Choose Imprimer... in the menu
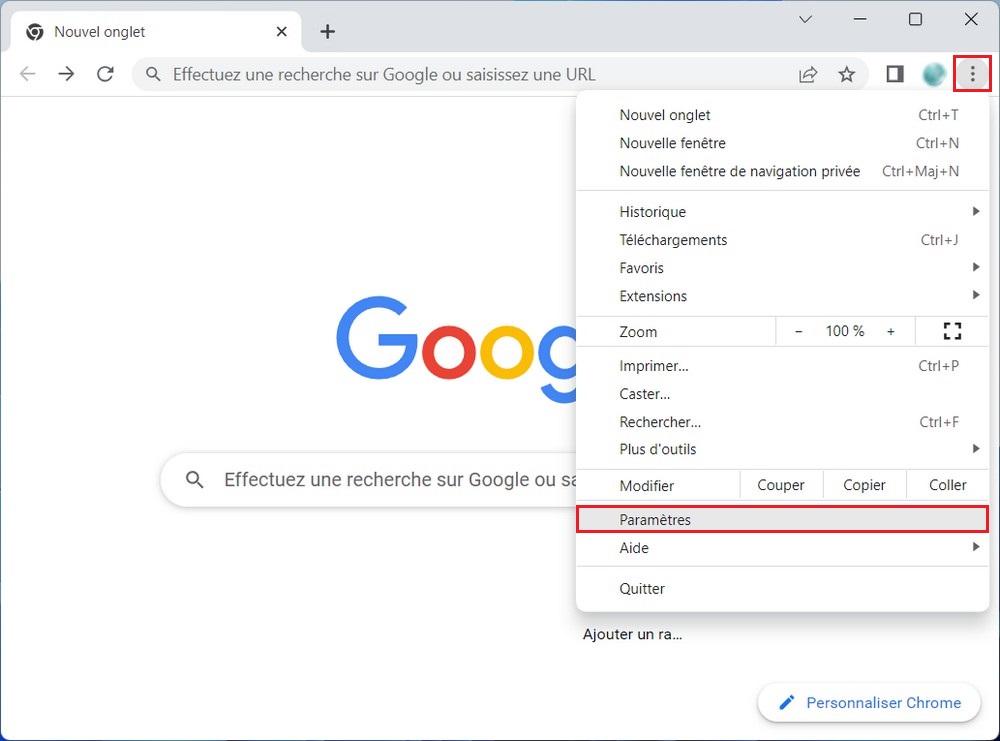 783,366
